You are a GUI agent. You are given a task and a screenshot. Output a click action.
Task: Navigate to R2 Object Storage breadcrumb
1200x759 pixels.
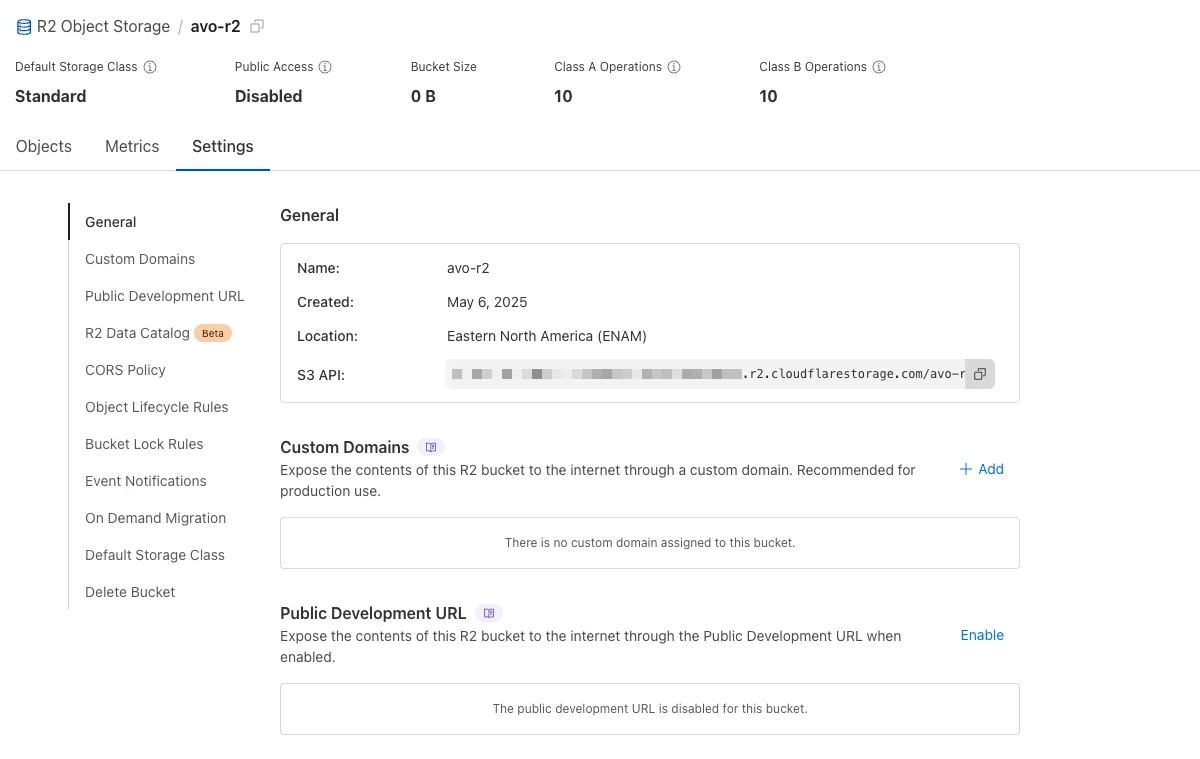[103, 27]
